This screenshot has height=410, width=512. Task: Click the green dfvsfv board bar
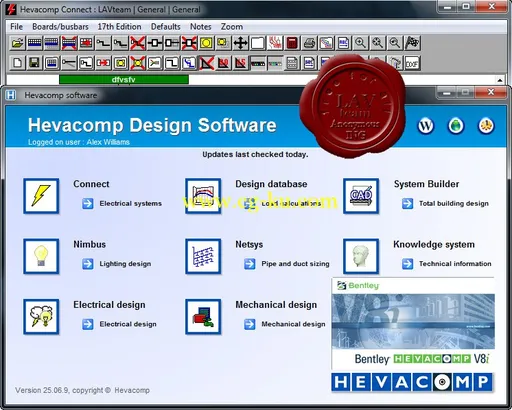pos(124,80)
